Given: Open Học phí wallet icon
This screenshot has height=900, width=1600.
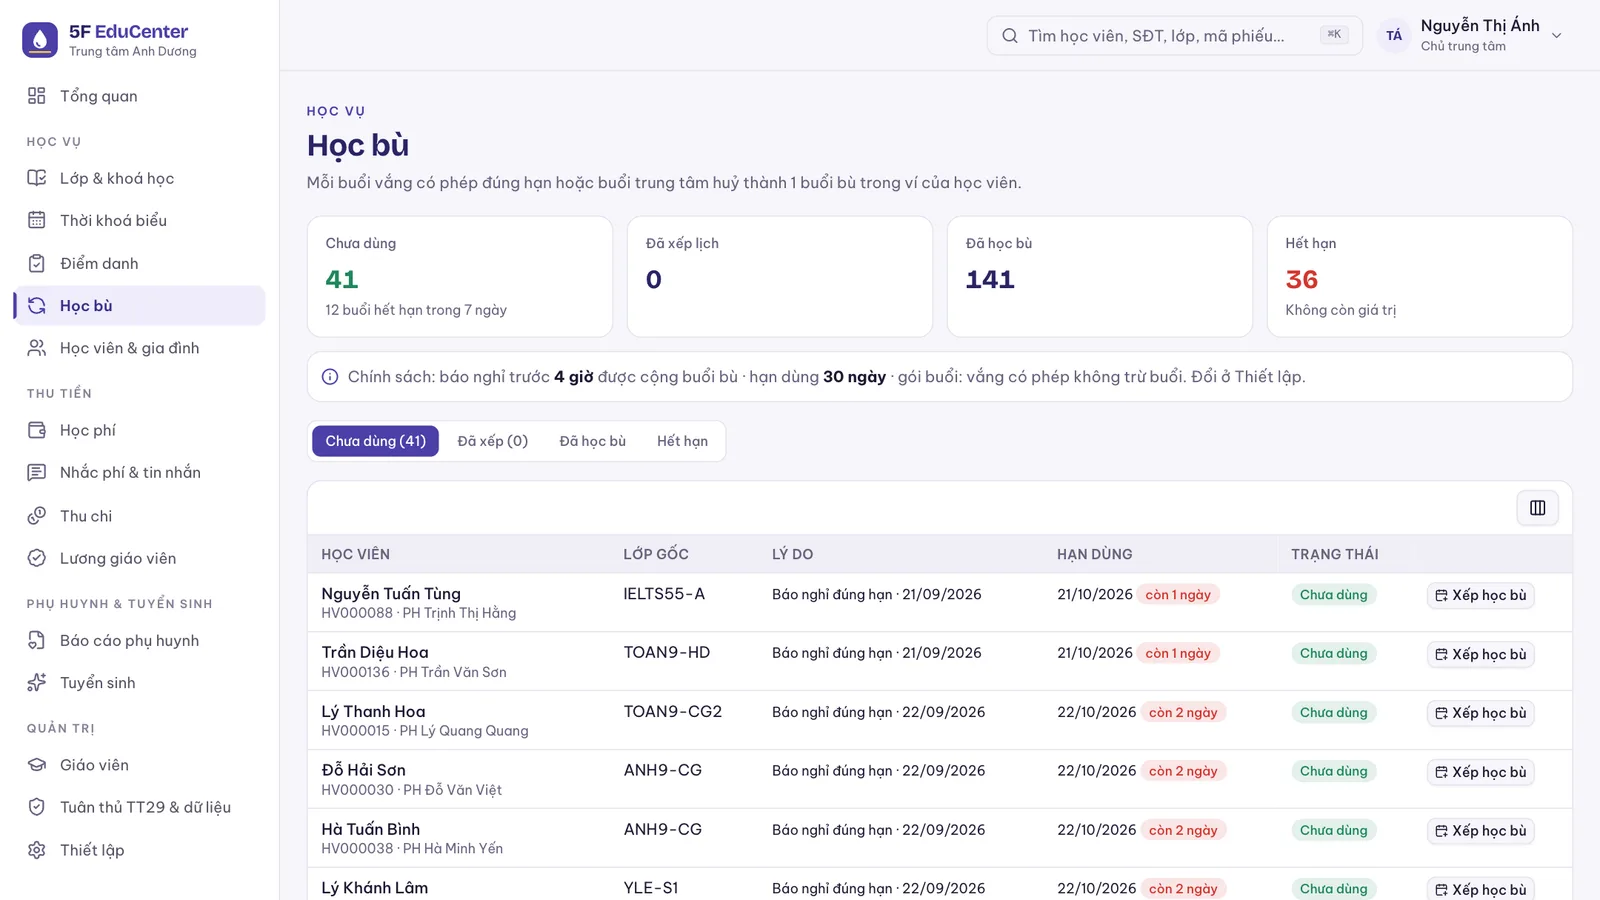Looking at the screenshot, I should pyautogui.click(x=37, y=430).
